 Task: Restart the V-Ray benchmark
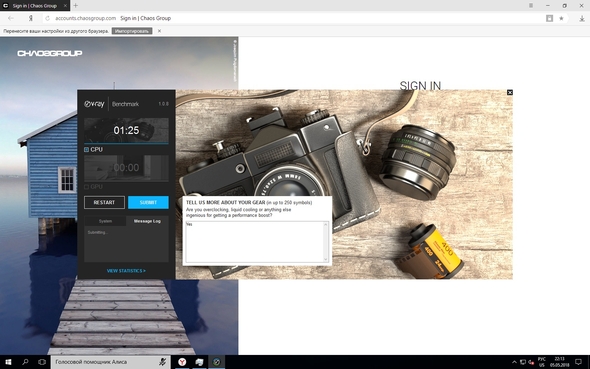tap(104, 202)
